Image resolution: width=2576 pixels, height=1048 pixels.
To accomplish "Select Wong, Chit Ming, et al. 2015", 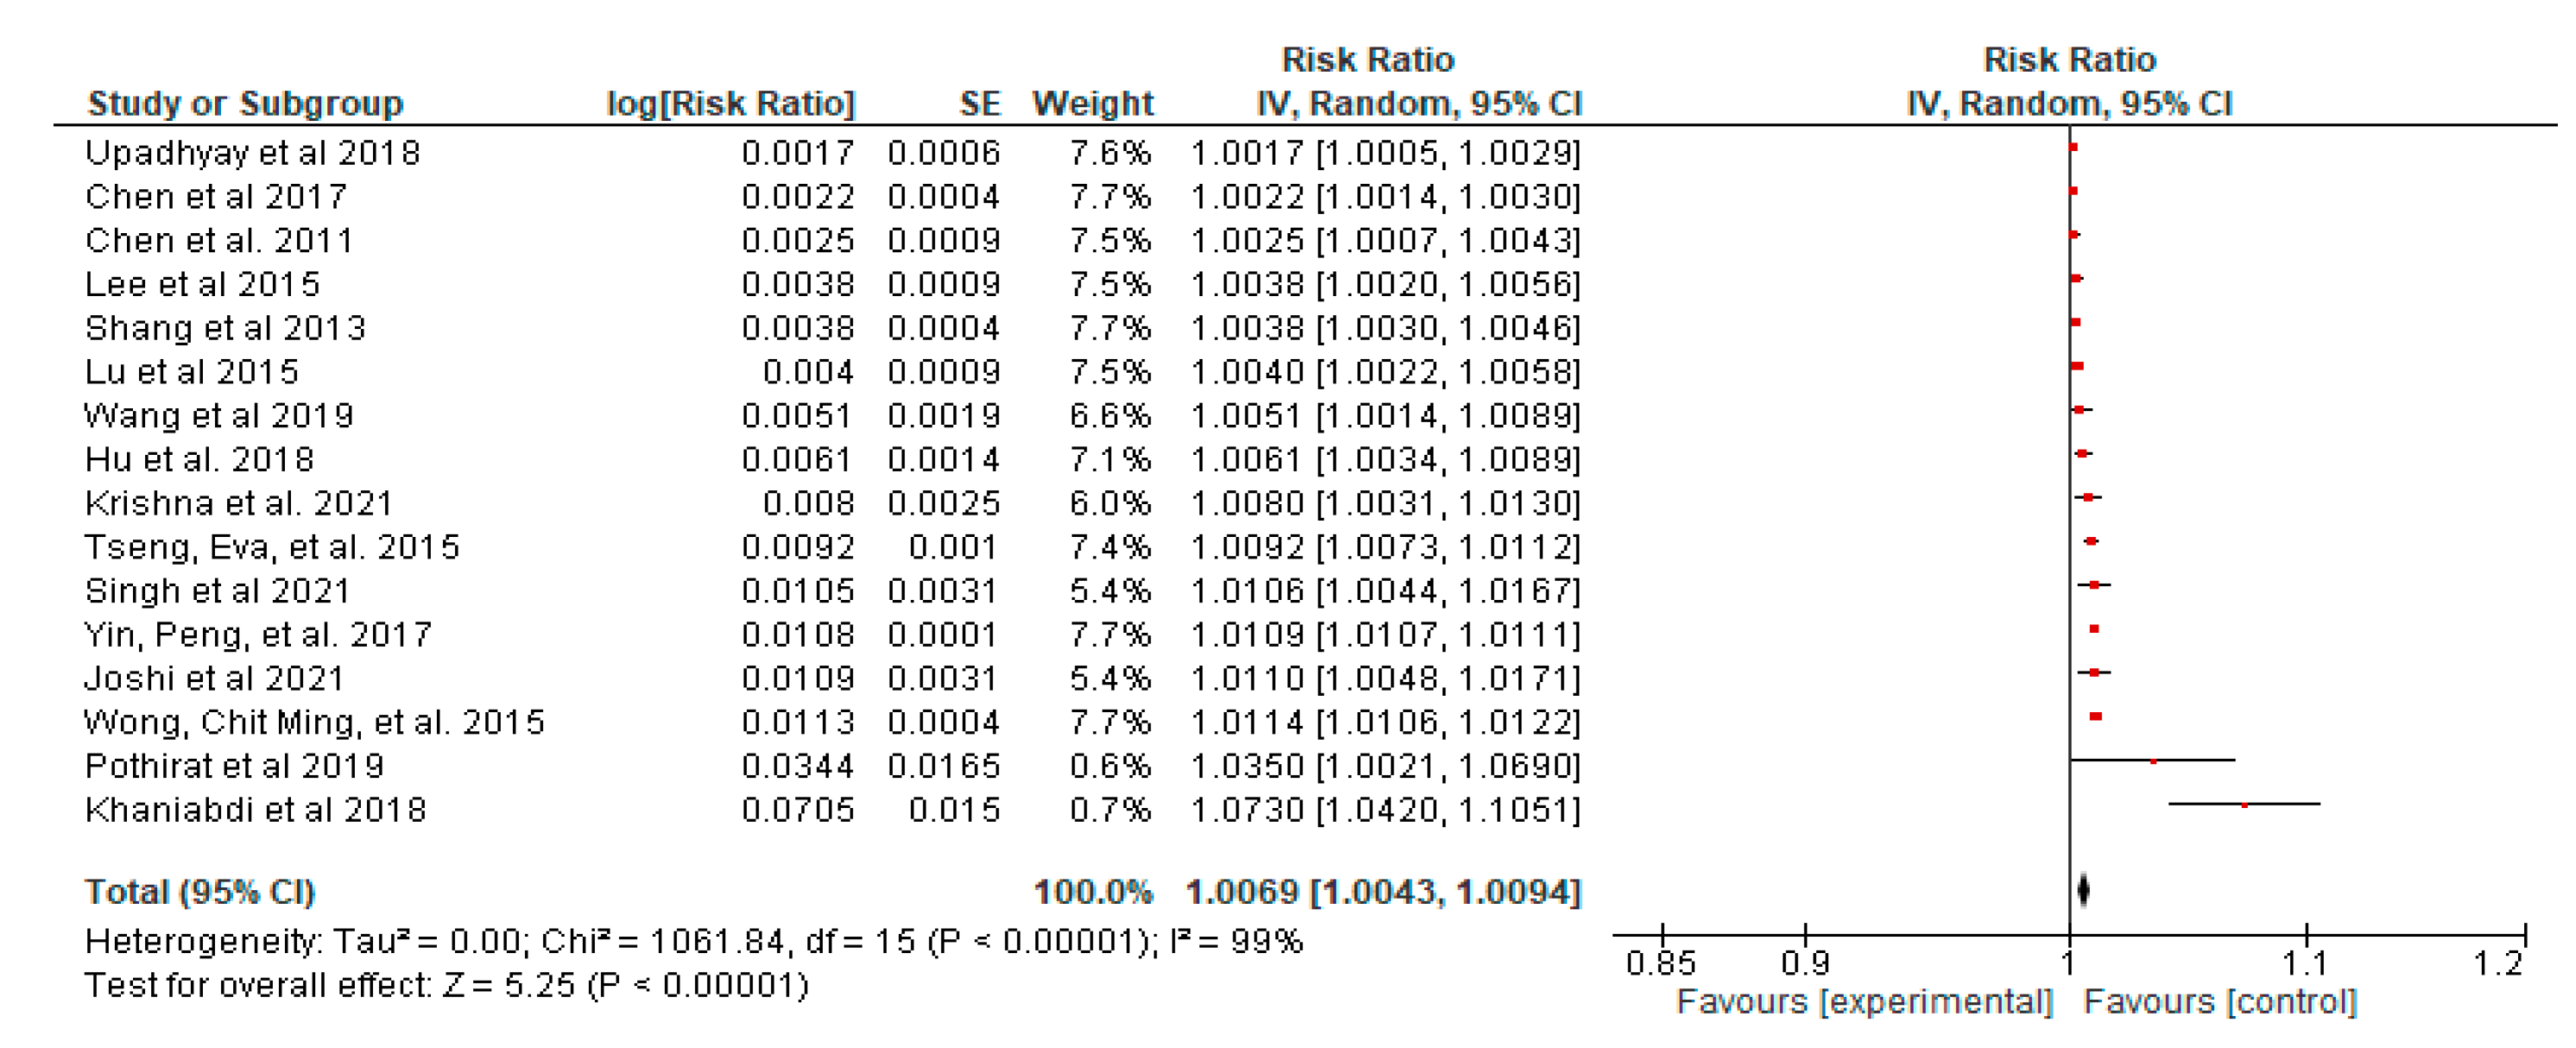I will pos(314,722).
